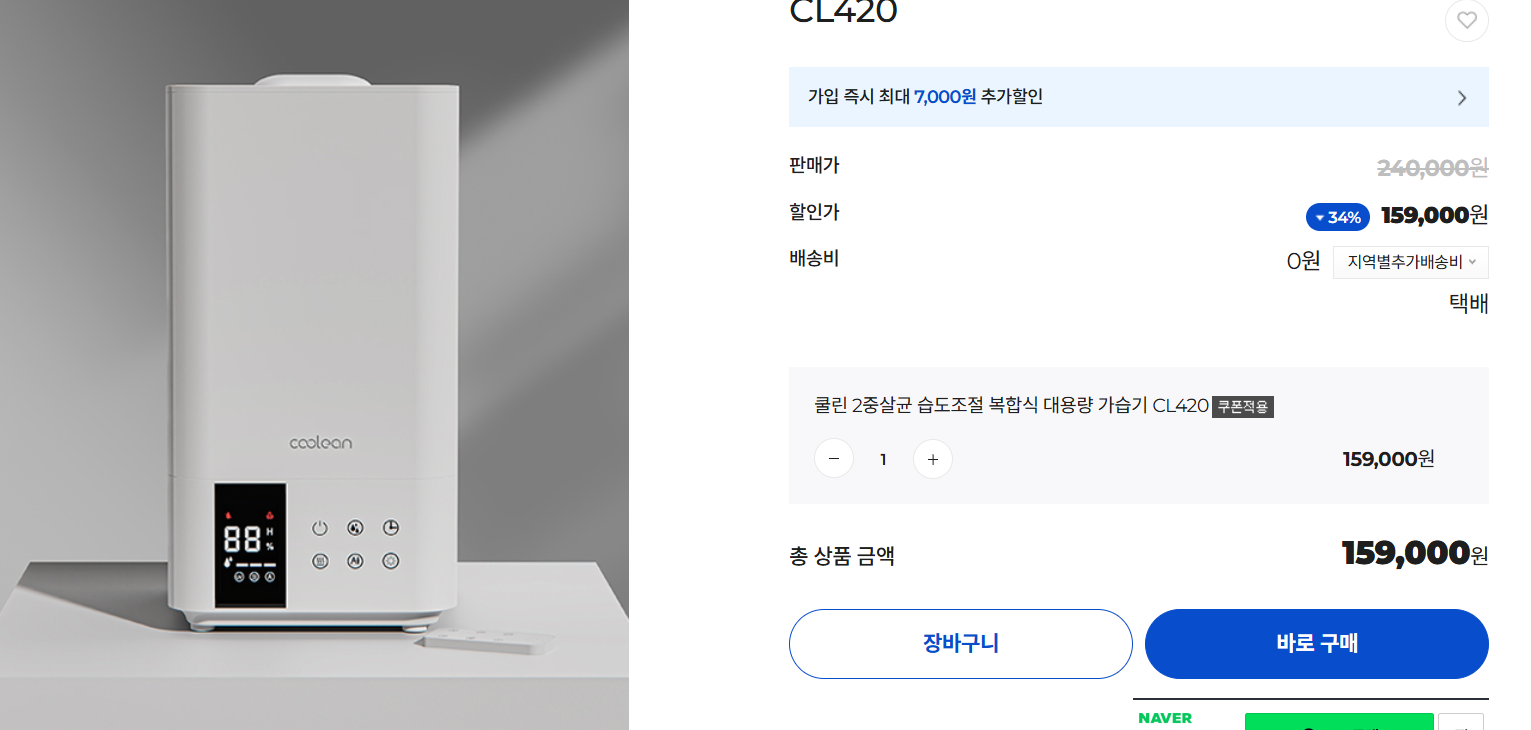Image resolution: width=1531 pixels, height=730 pixels.
Task: Expand the 7,000원 membership discount banner
Action: 1139,97
